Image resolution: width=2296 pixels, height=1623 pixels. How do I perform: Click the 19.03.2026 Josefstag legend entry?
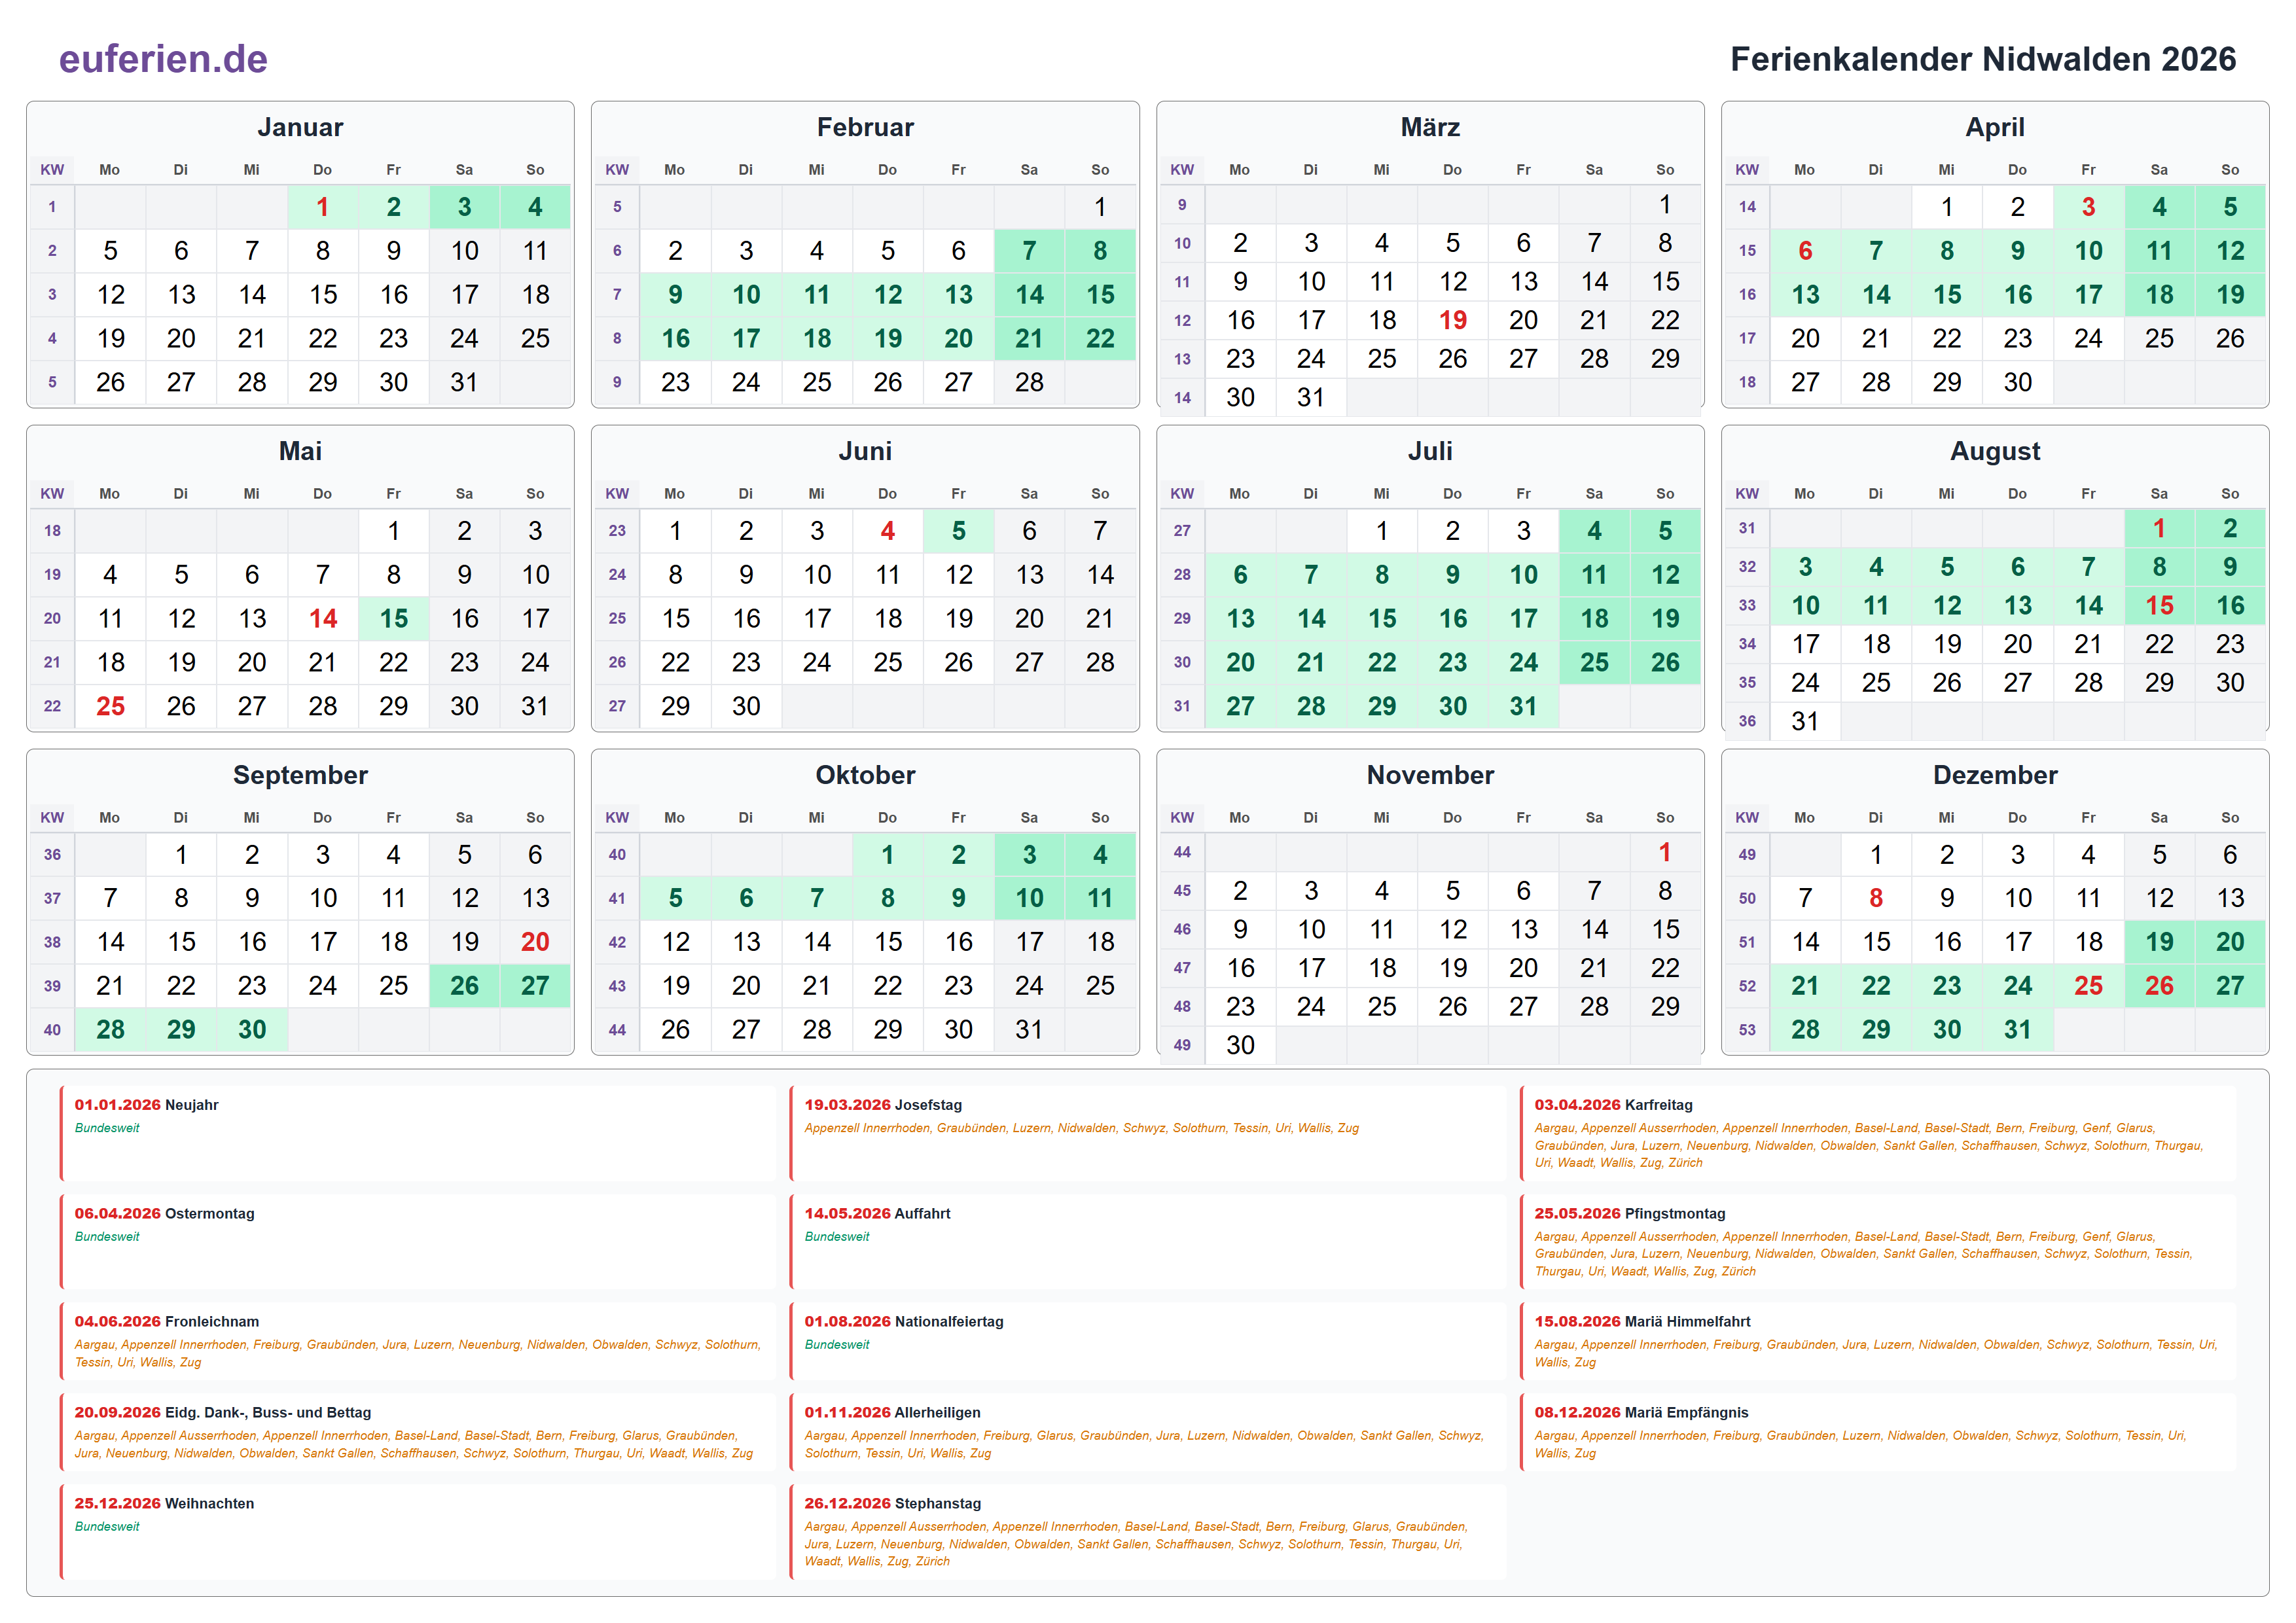[x=1148, y=1134]
